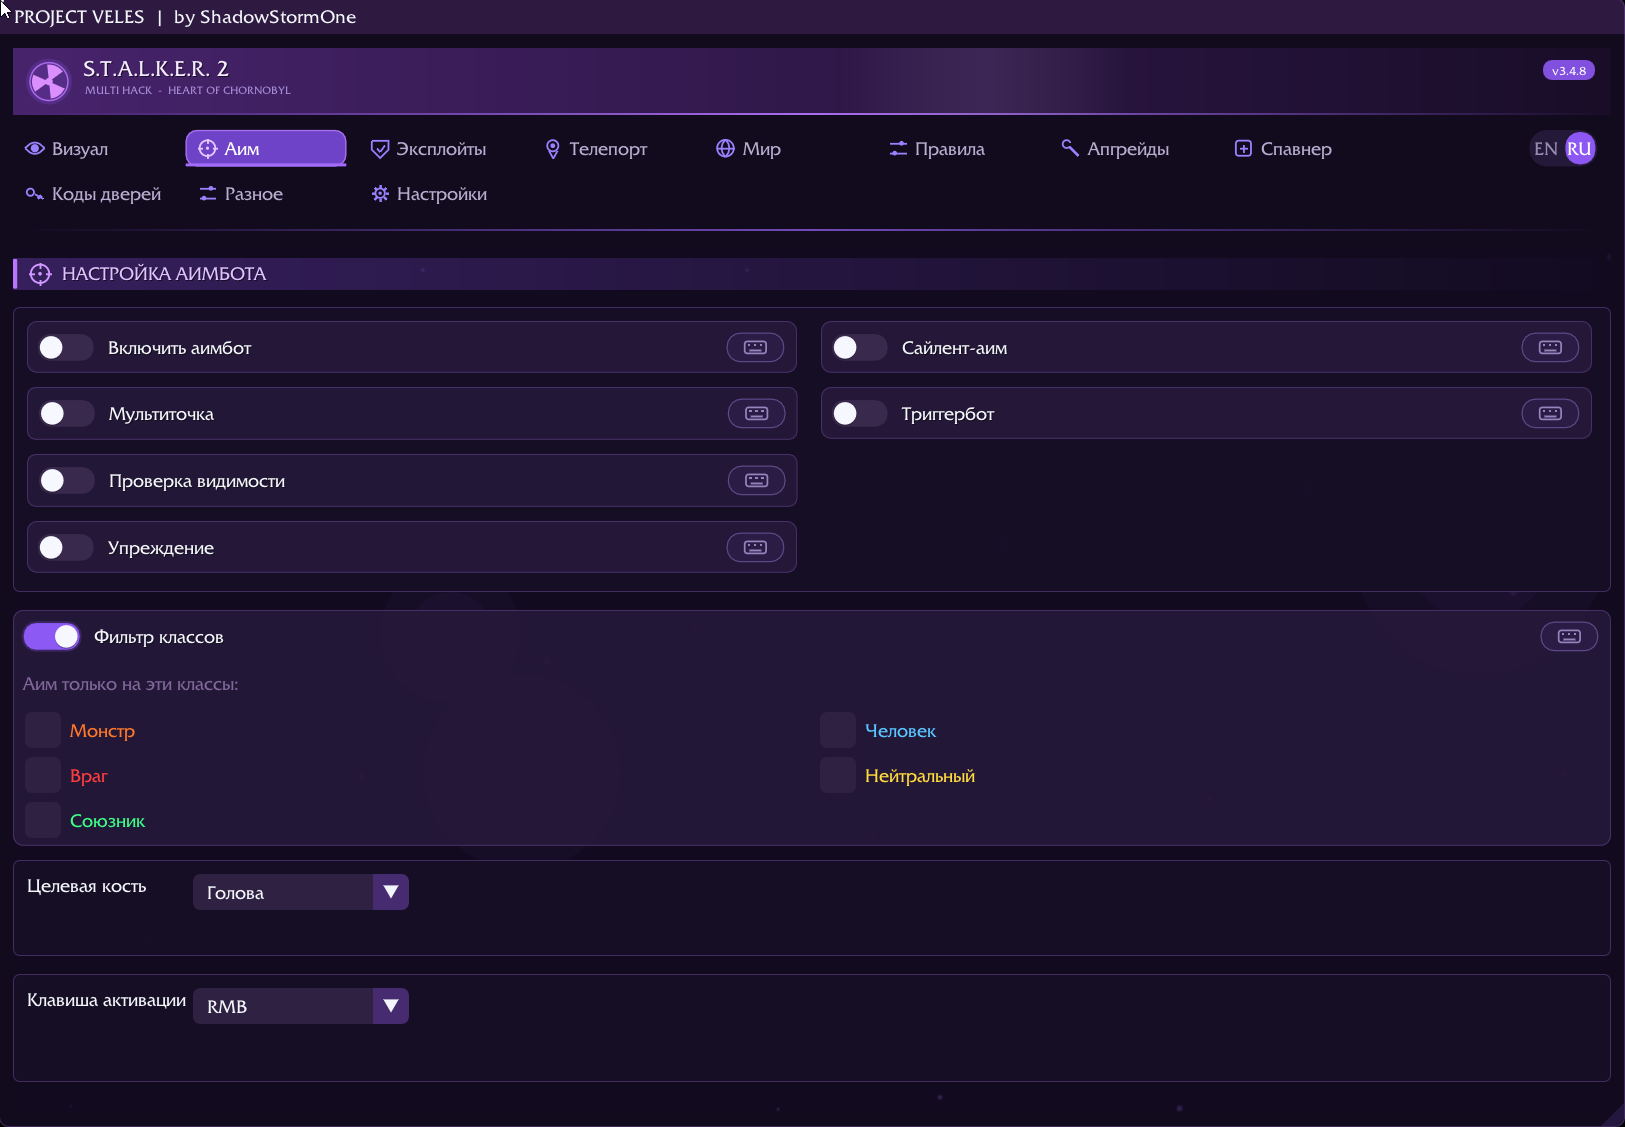Turn on Проверка видимости
Screen dimensions: 1625x1127
coord(65,480)
